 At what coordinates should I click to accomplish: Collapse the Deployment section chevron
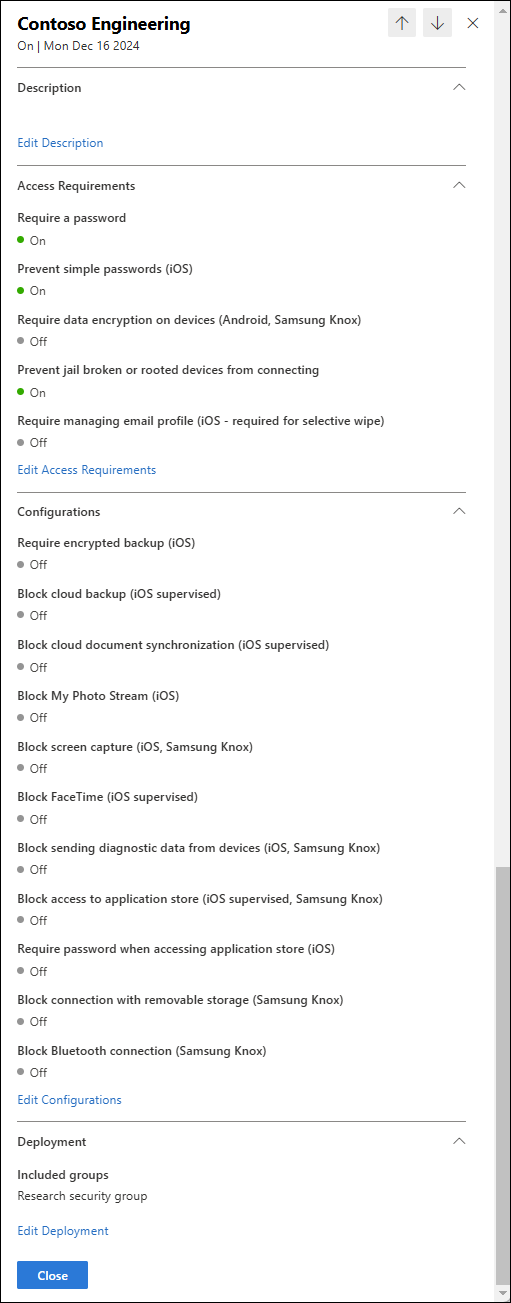pos(459,1141)
